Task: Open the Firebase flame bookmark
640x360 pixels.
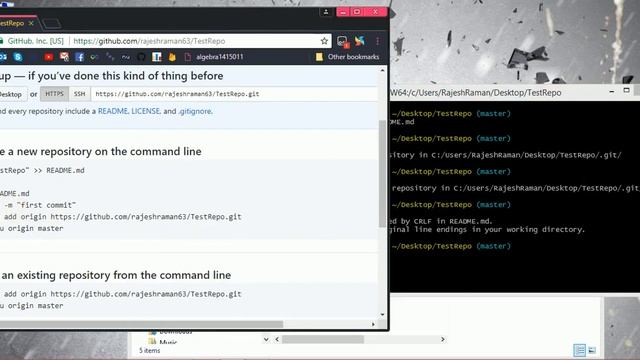Action: 172,57
